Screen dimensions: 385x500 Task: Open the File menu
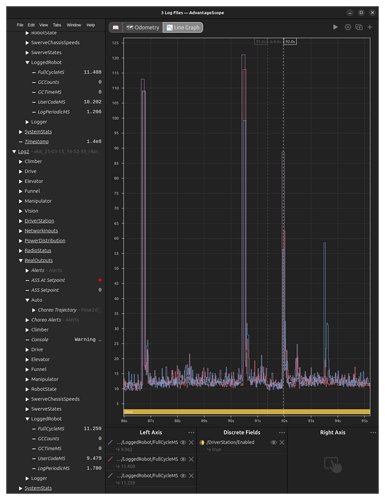20,25
